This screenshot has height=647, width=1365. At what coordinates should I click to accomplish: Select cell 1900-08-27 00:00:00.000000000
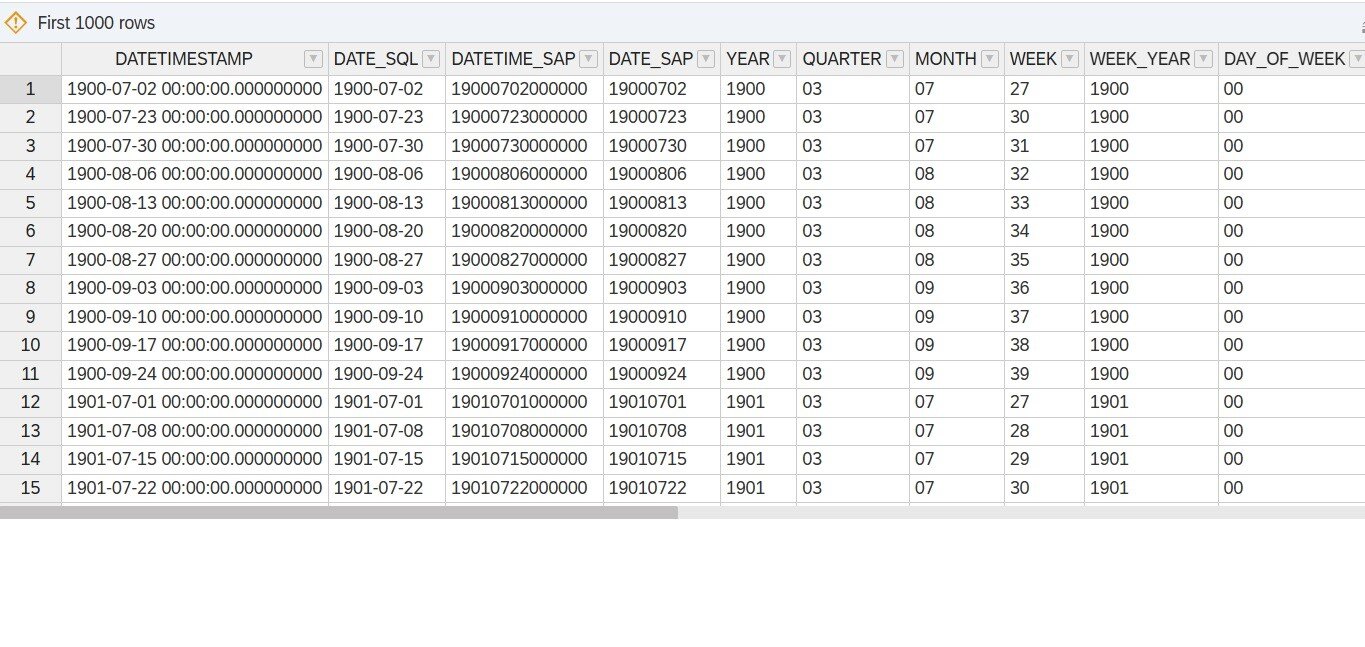[195, 260]
